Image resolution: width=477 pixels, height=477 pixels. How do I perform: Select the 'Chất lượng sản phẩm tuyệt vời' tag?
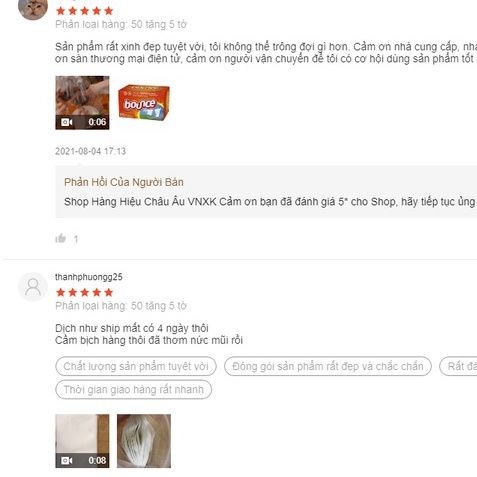pyautogui.click(x=136, y=366)
